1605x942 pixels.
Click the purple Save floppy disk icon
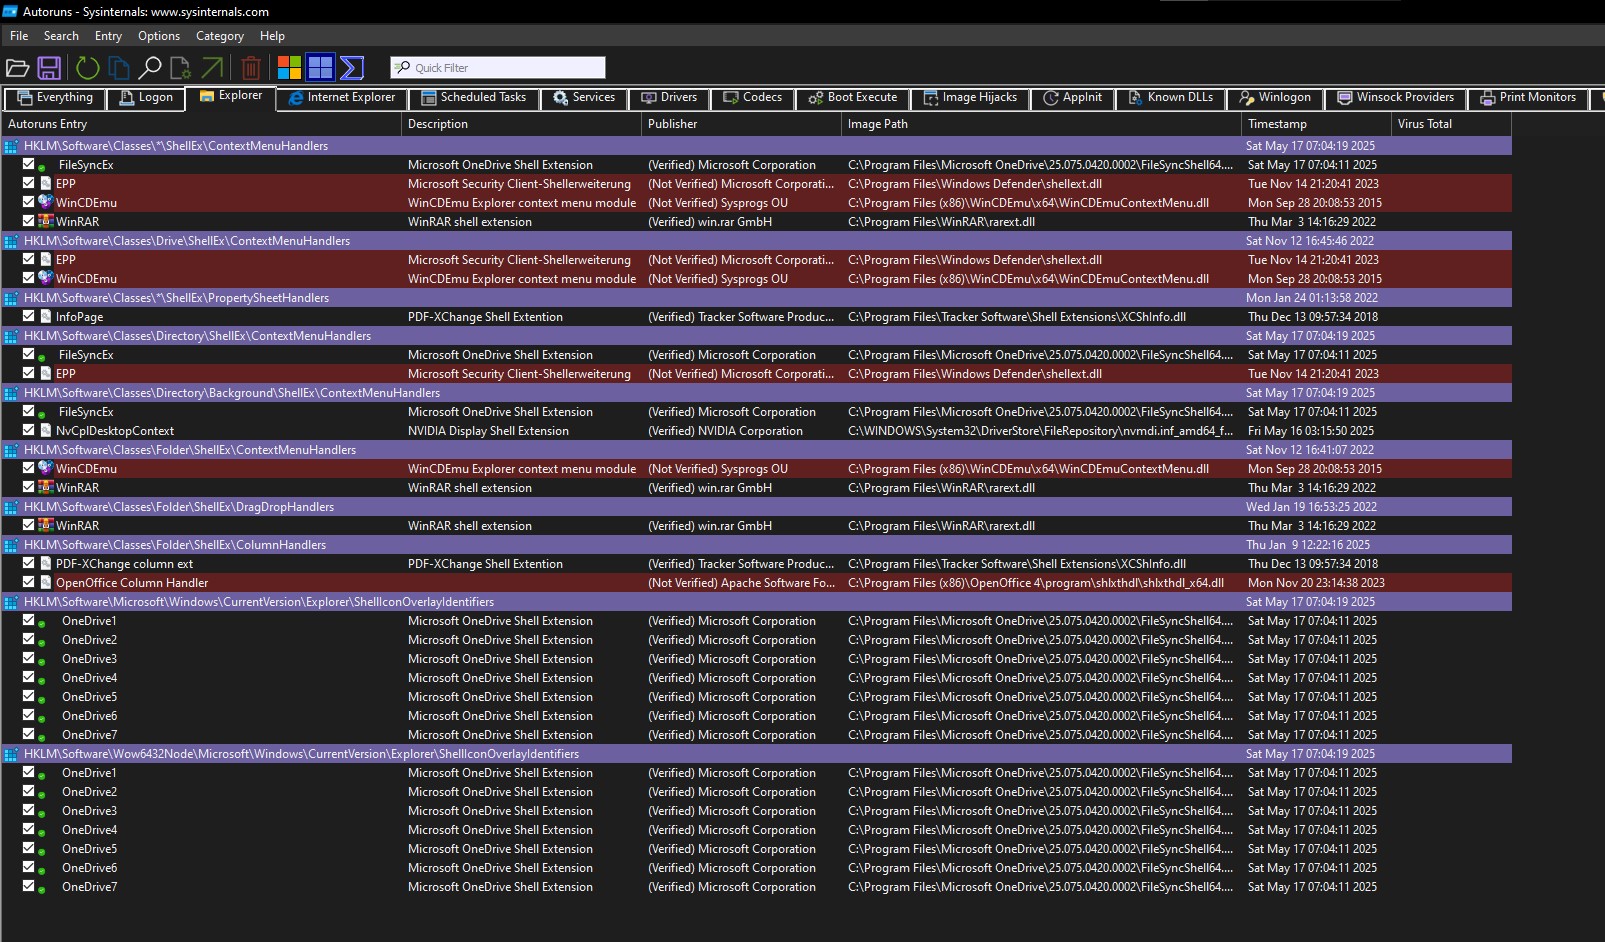[x=49, y=68]
